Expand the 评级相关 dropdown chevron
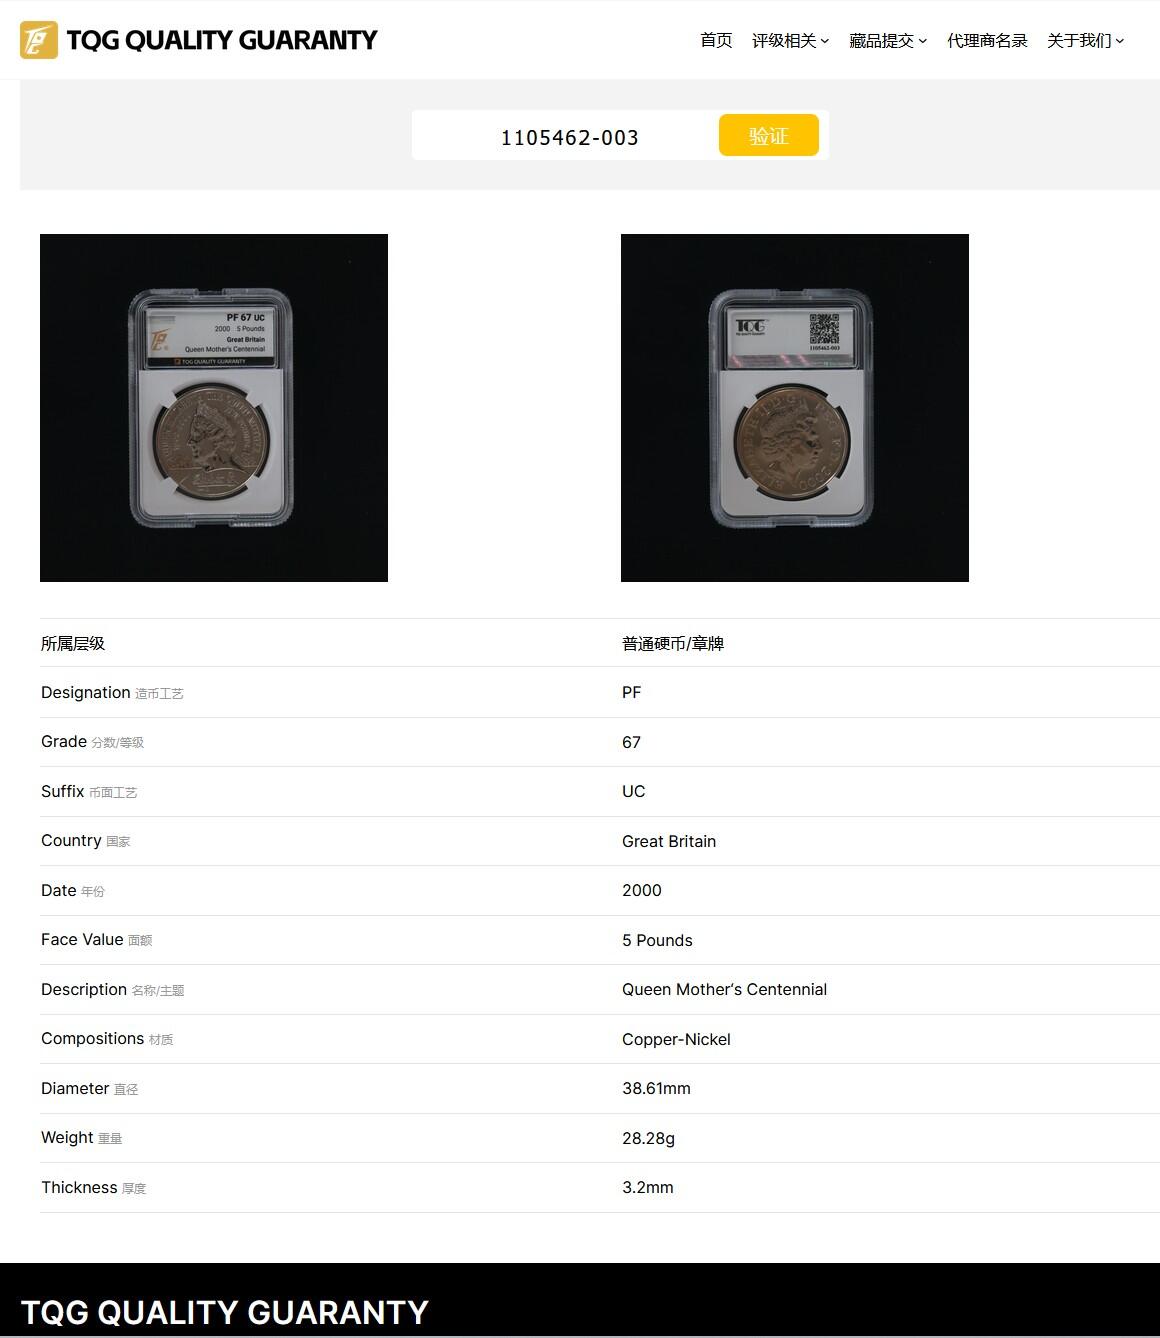 pos(825,41)
